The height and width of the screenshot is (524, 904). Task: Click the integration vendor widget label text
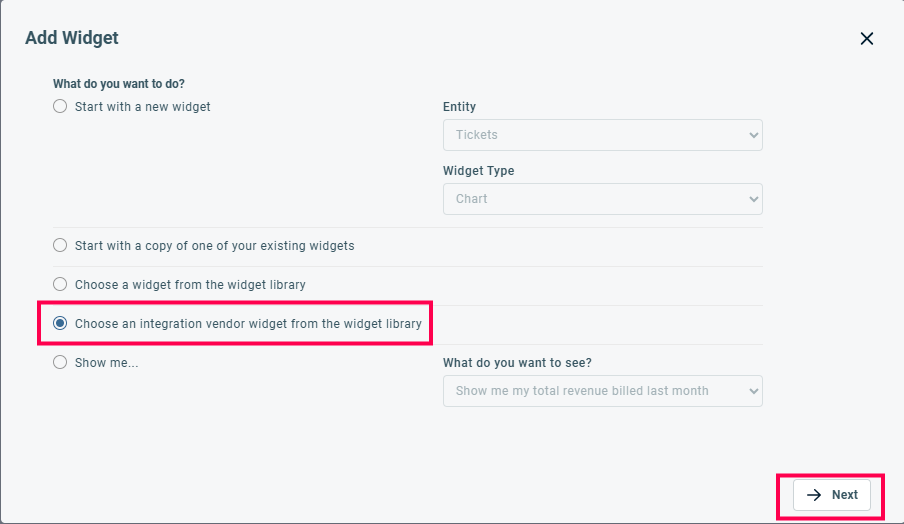(x=248, y=323)
